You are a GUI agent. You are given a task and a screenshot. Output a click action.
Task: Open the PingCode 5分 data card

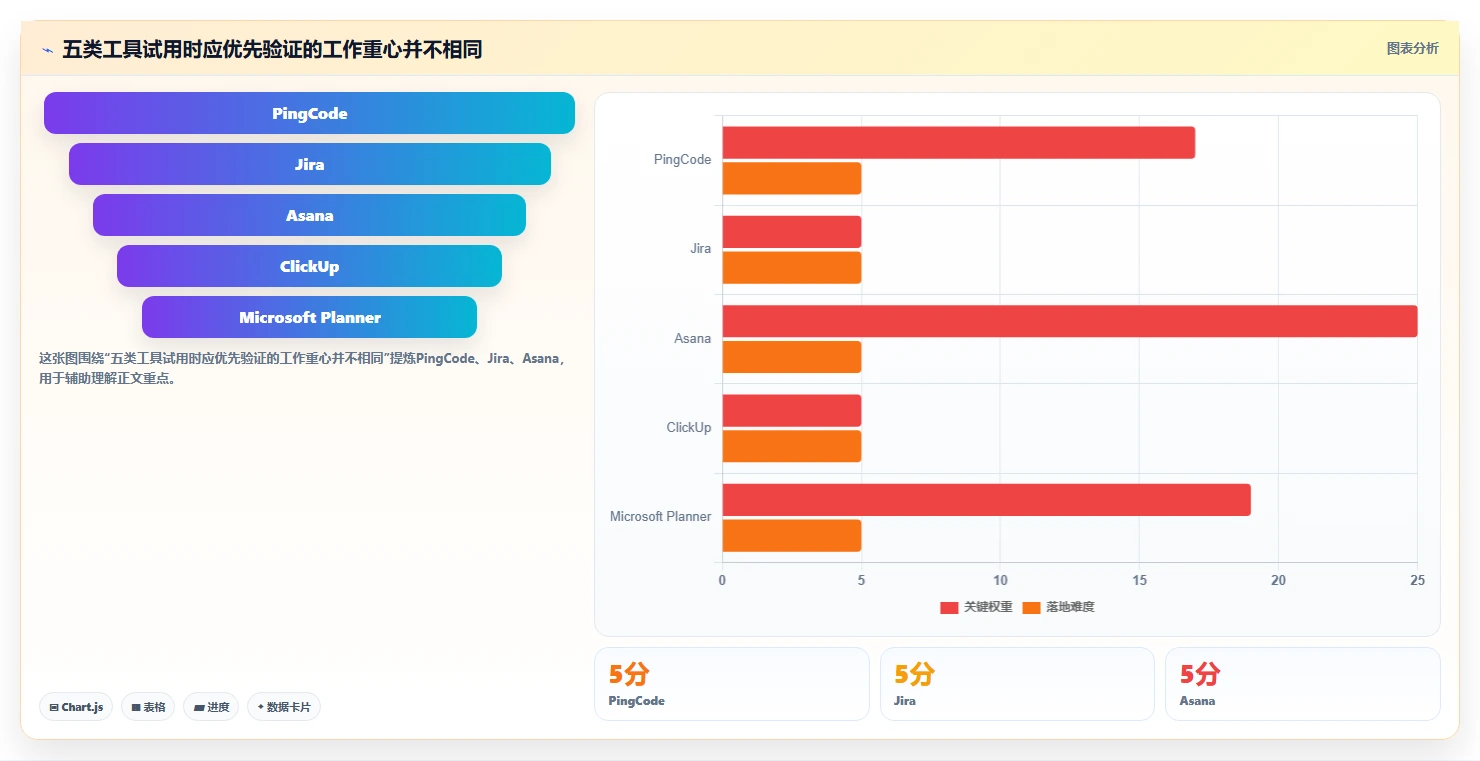pos(731,684)
